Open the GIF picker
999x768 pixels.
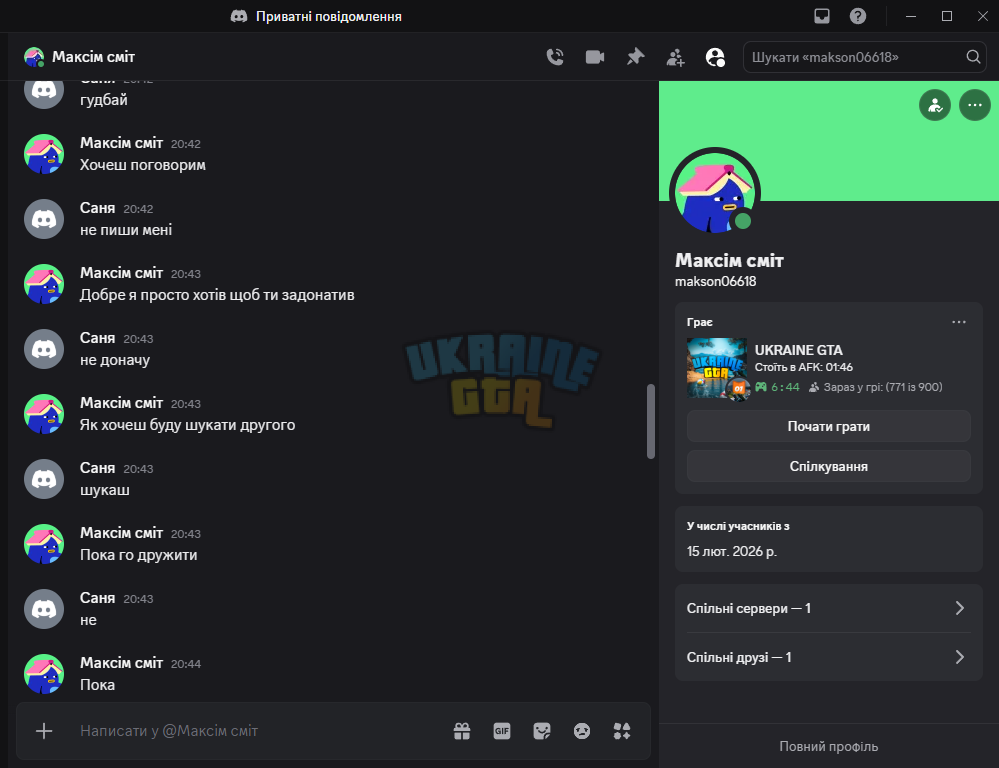point(502,731)
